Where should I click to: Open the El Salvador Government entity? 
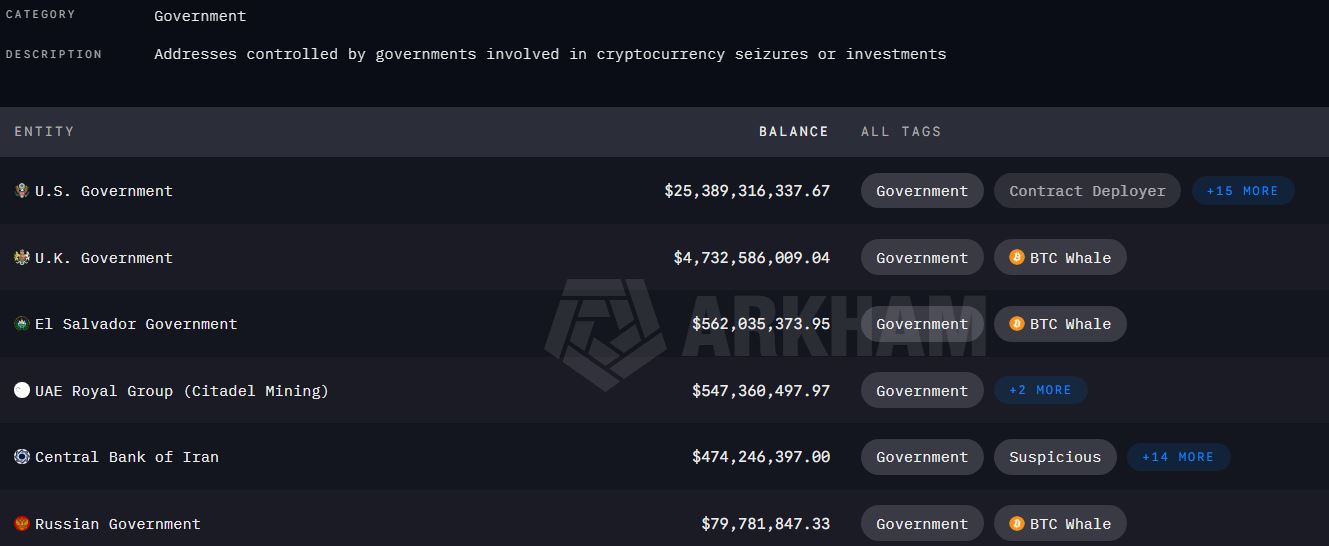point(136,324)
